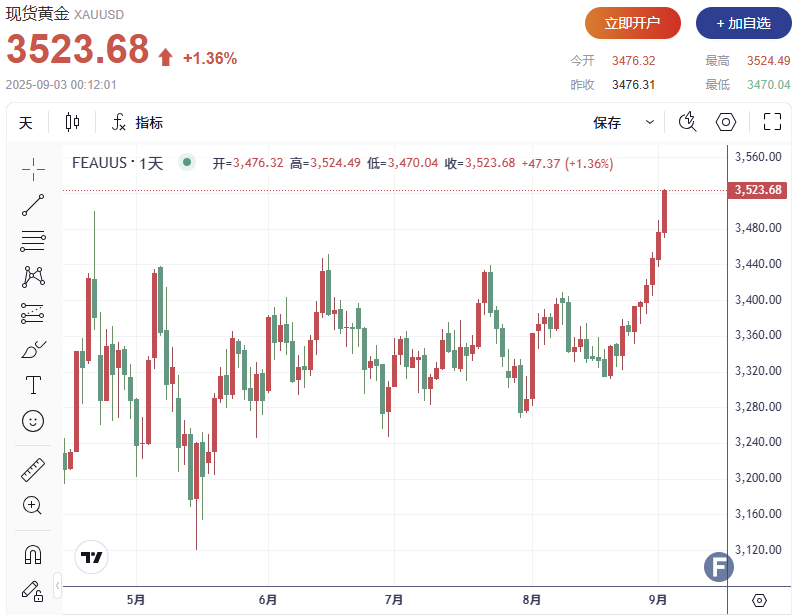Toggle magnet mode for drawings
The height and width of the screenshot is (615, 795).
33,553
